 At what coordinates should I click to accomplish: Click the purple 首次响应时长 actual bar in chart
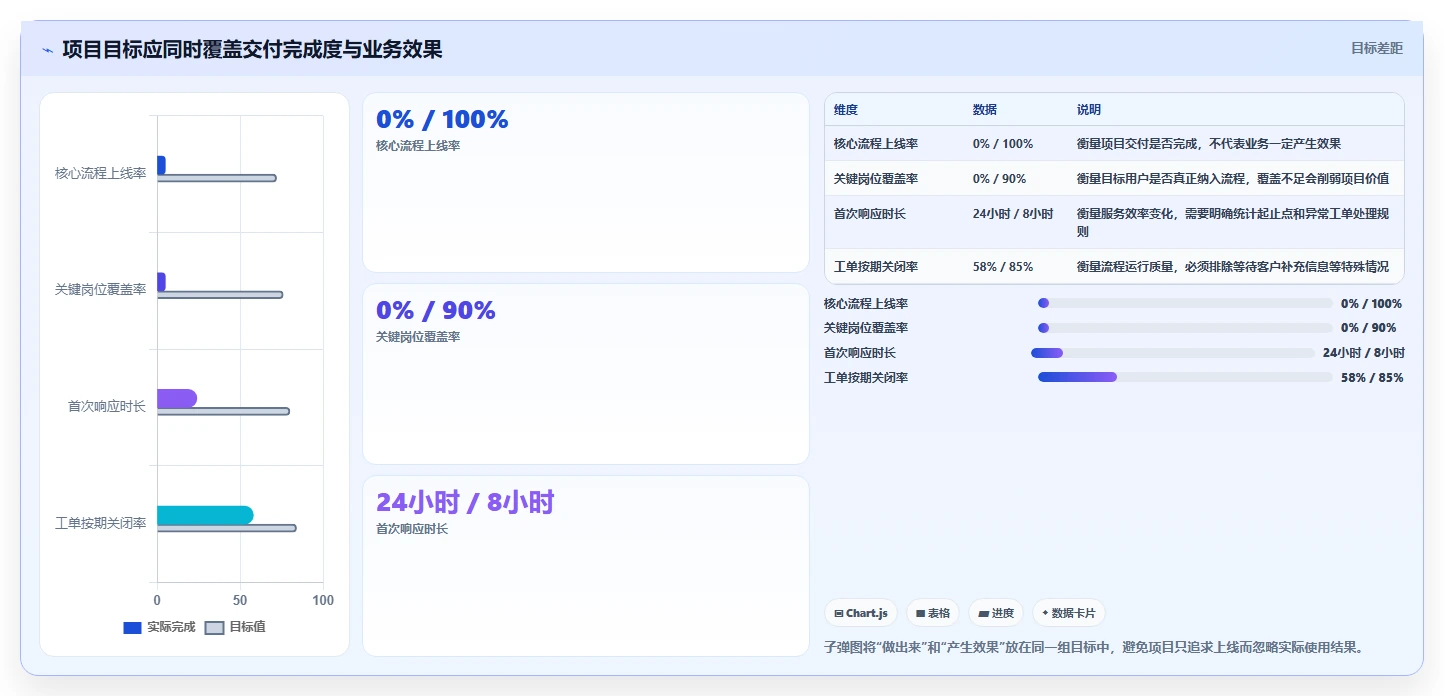click(177, 398)
